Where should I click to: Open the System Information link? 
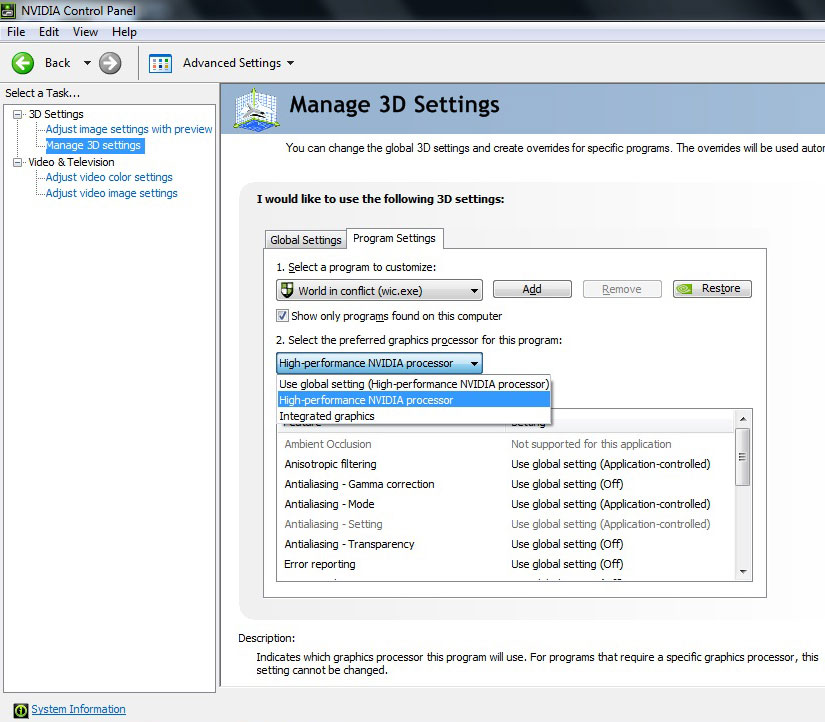click(x=78, y=709)
